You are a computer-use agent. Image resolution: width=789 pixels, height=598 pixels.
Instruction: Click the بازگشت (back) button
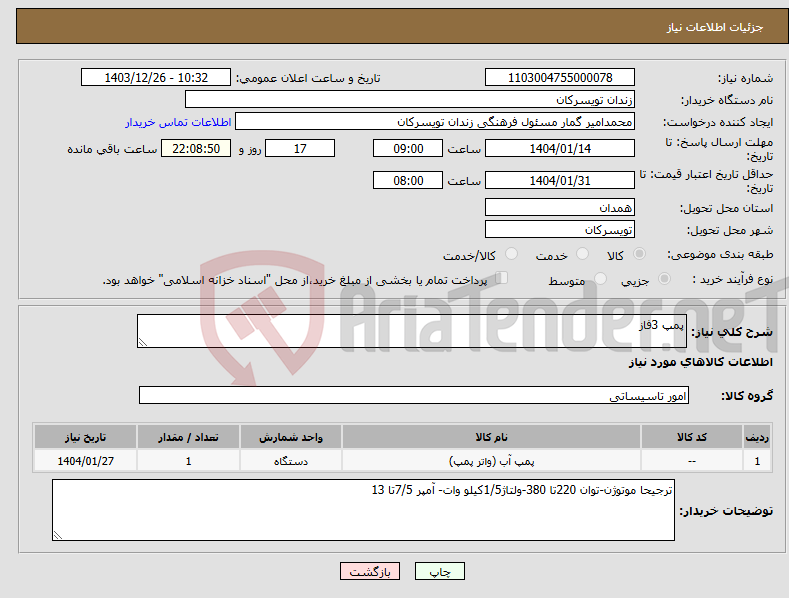coord(370,571)
